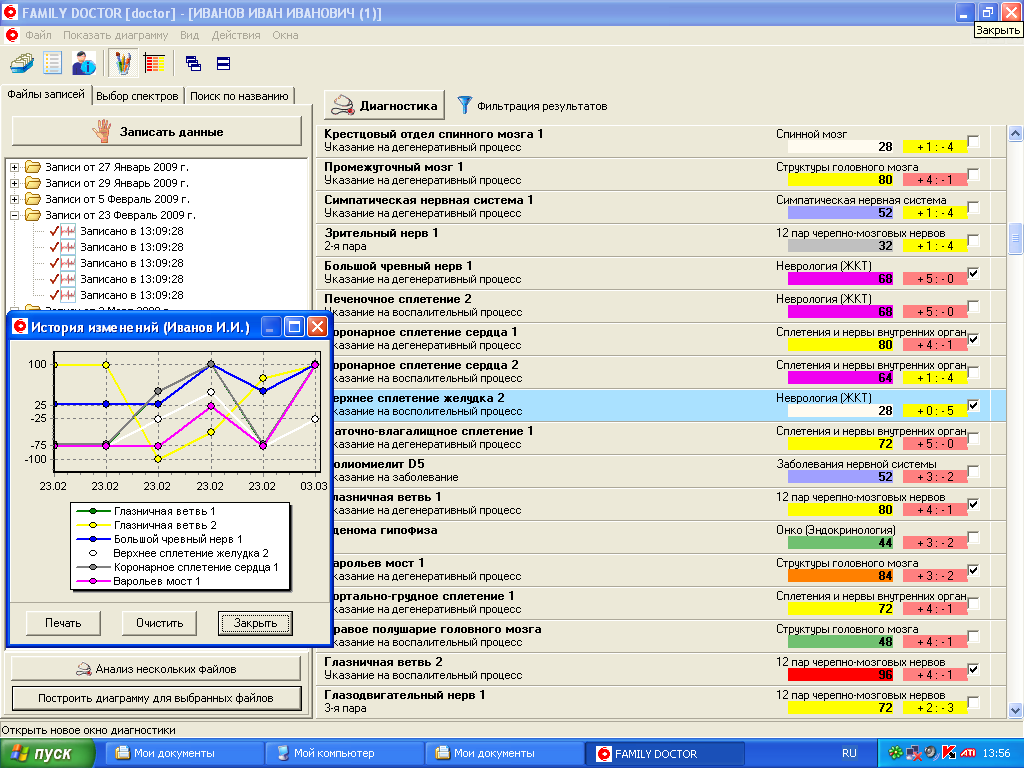Click the colored spectrum table toolbar icon
Viewport: 1024px width, 768px height.
pyautogui.click(x=155, y=63)
